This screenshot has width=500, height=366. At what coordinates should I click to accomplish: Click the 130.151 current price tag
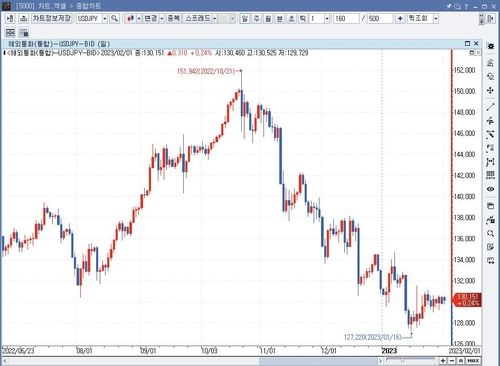click(468, 300)
